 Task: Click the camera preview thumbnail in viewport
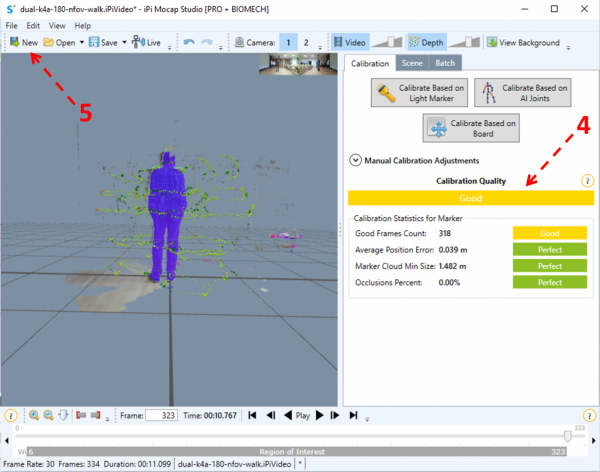(x=298, y=64)
